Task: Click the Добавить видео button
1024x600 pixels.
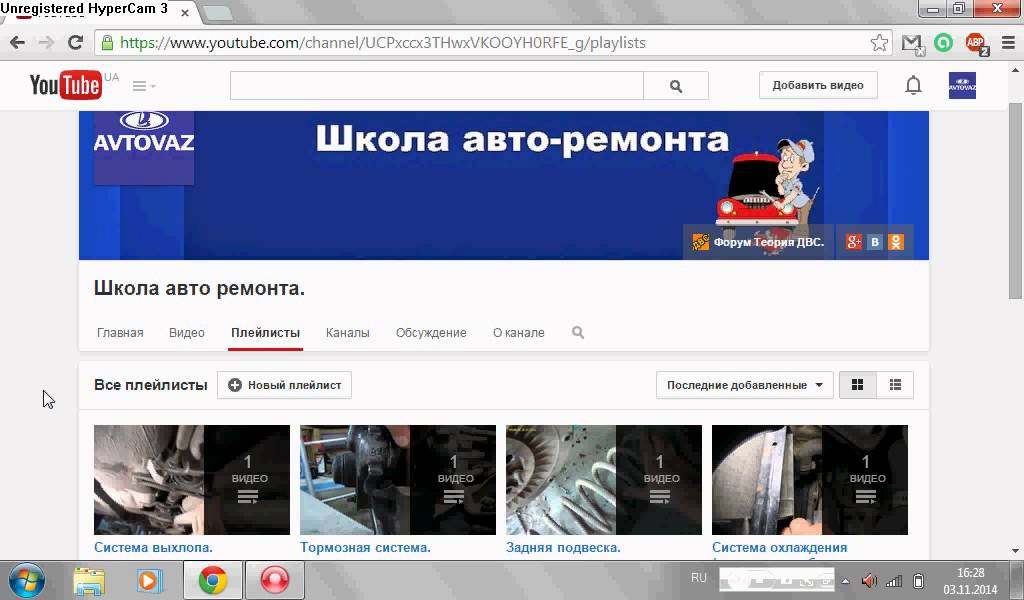Action: [x=818, y=86]
